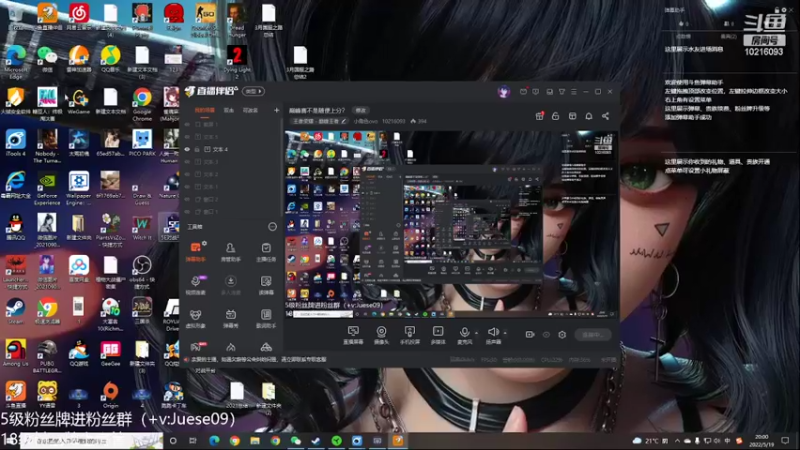Hide the 文本 4 layer with its eye icon
This screenshot has height=450, width=800.
coord(187,149)
